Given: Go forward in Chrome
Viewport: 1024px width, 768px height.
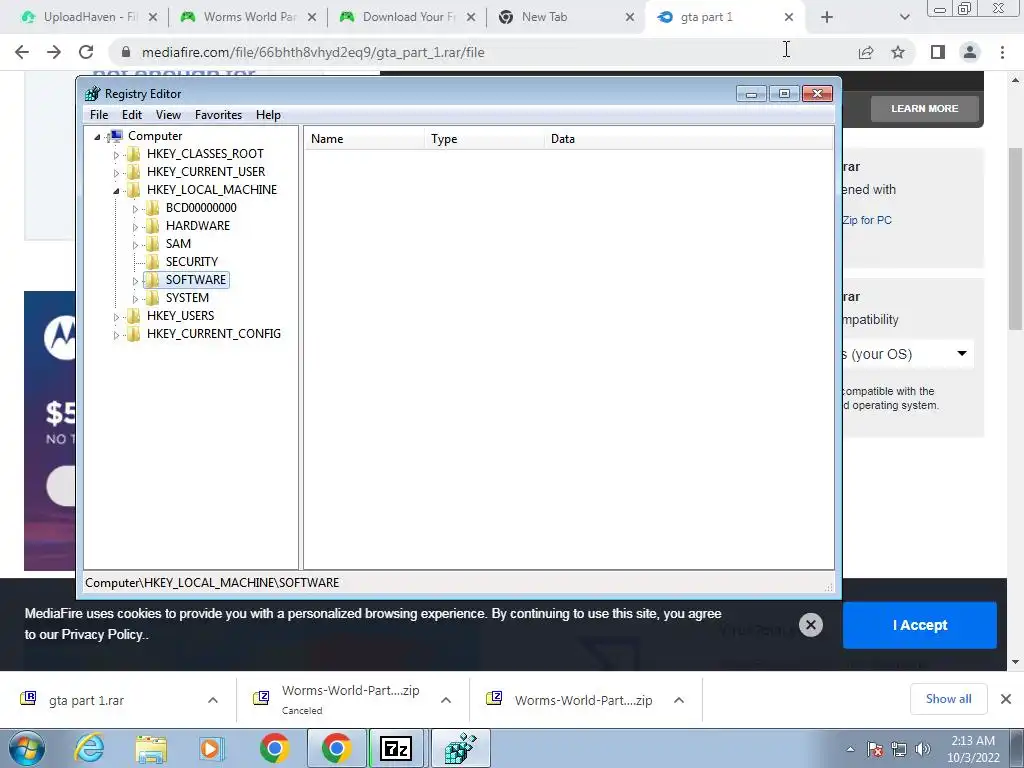Looking at the screenshot, I should (x=54, y=52).
